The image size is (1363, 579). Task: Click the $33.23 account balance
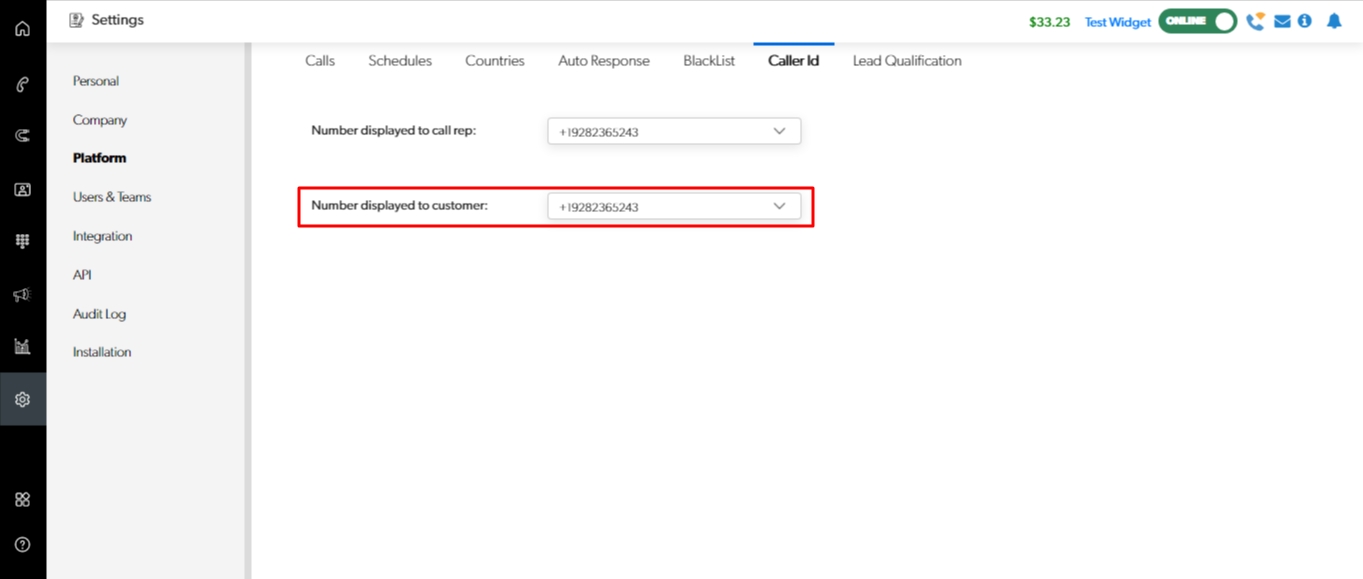[1049, 22]
